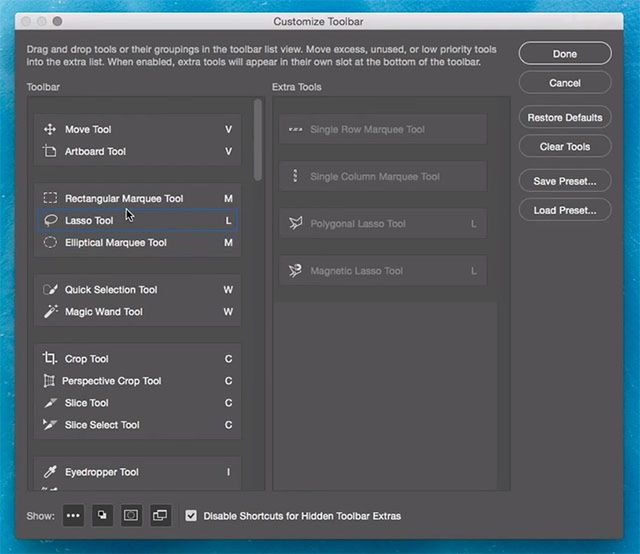640x554 pixels.
Task: Click the Cancel button
Action: 565,83
